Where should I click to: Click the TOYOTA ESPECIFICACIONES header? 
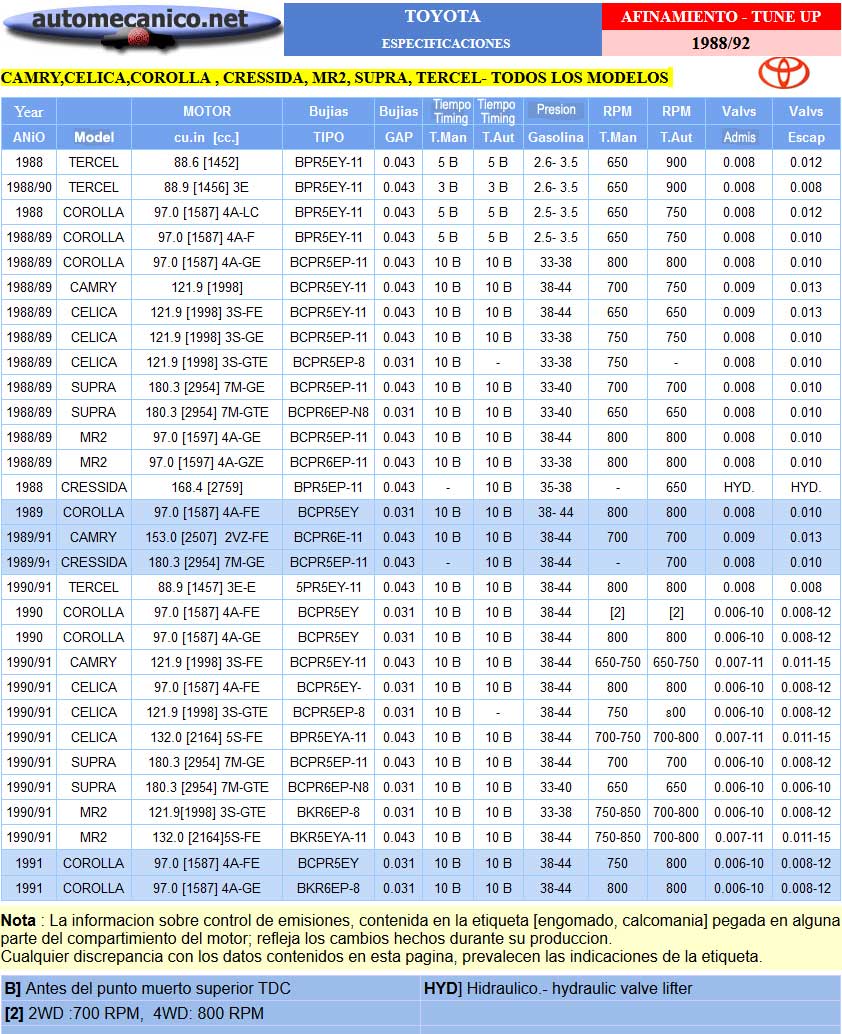coord(443,29)
